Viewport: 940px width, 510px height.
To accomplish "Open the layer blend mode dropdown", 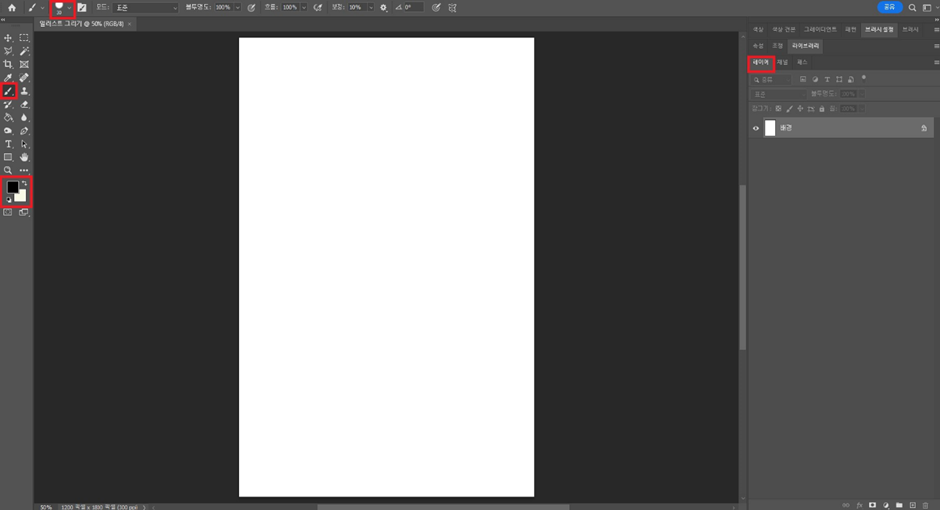I will [779, 94].
